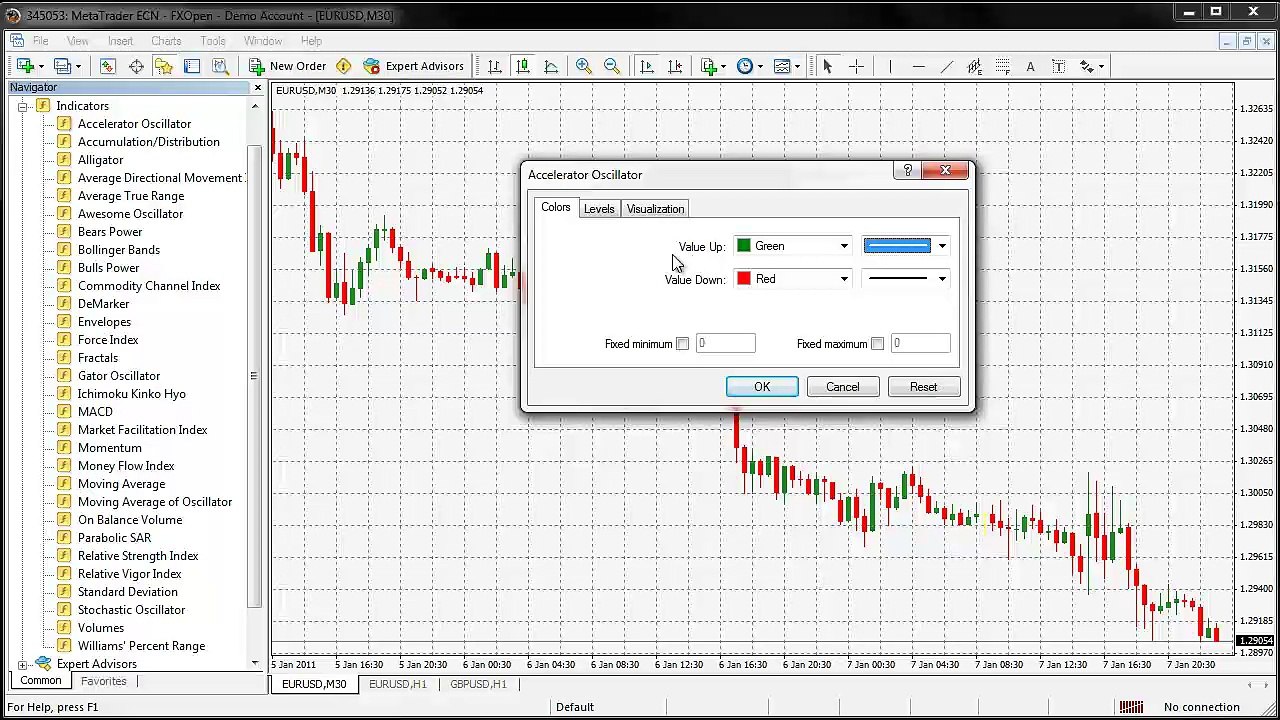The height and width of the screenshot is (720, 1280).
Task: Select Bollinger Bands in Navigator
Action: [119, 250]
